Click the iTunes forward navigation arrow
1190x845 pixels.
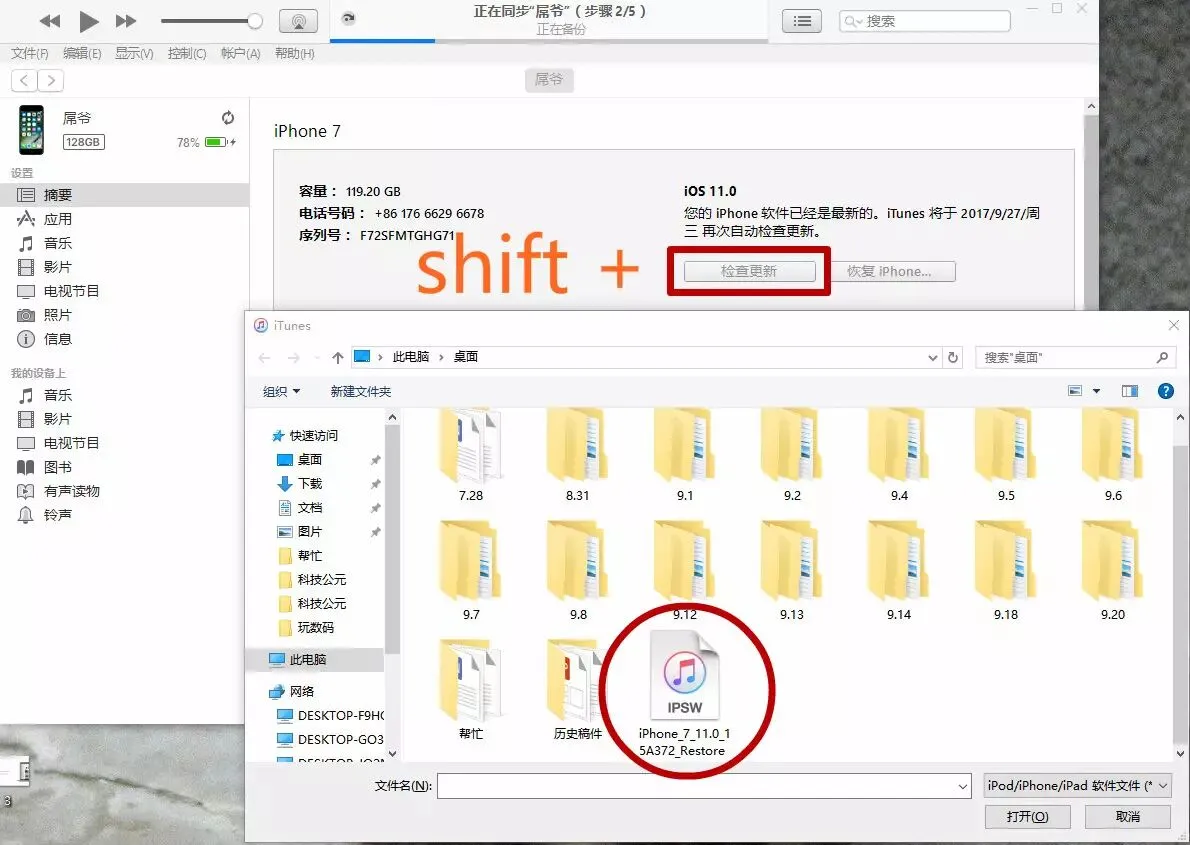[51, 80]
